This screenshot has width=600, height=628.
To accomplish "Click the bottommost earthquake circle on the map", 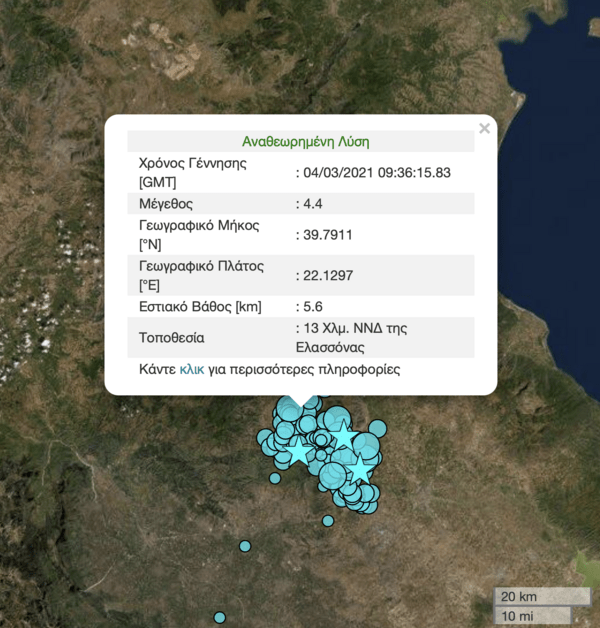I will 220,617.
